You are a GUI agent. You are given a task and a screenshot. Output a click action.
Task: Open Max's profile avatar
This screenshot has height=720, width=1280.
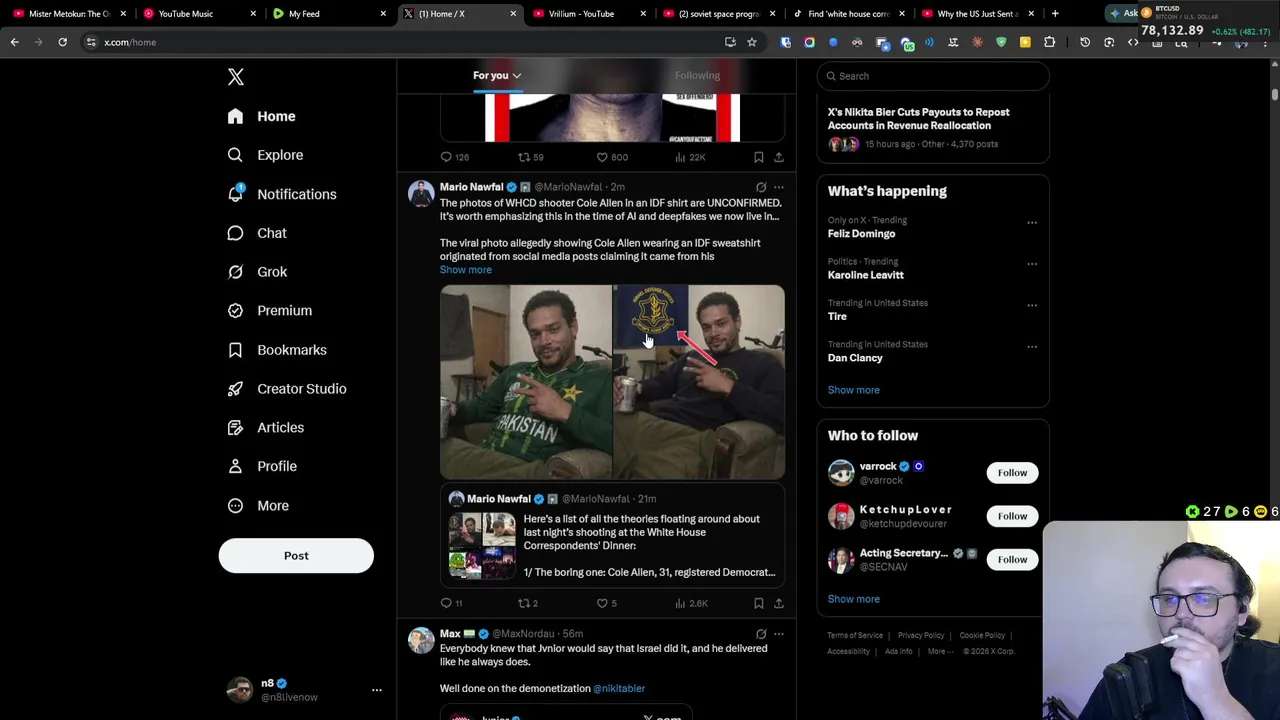click(x=421, y=640)
